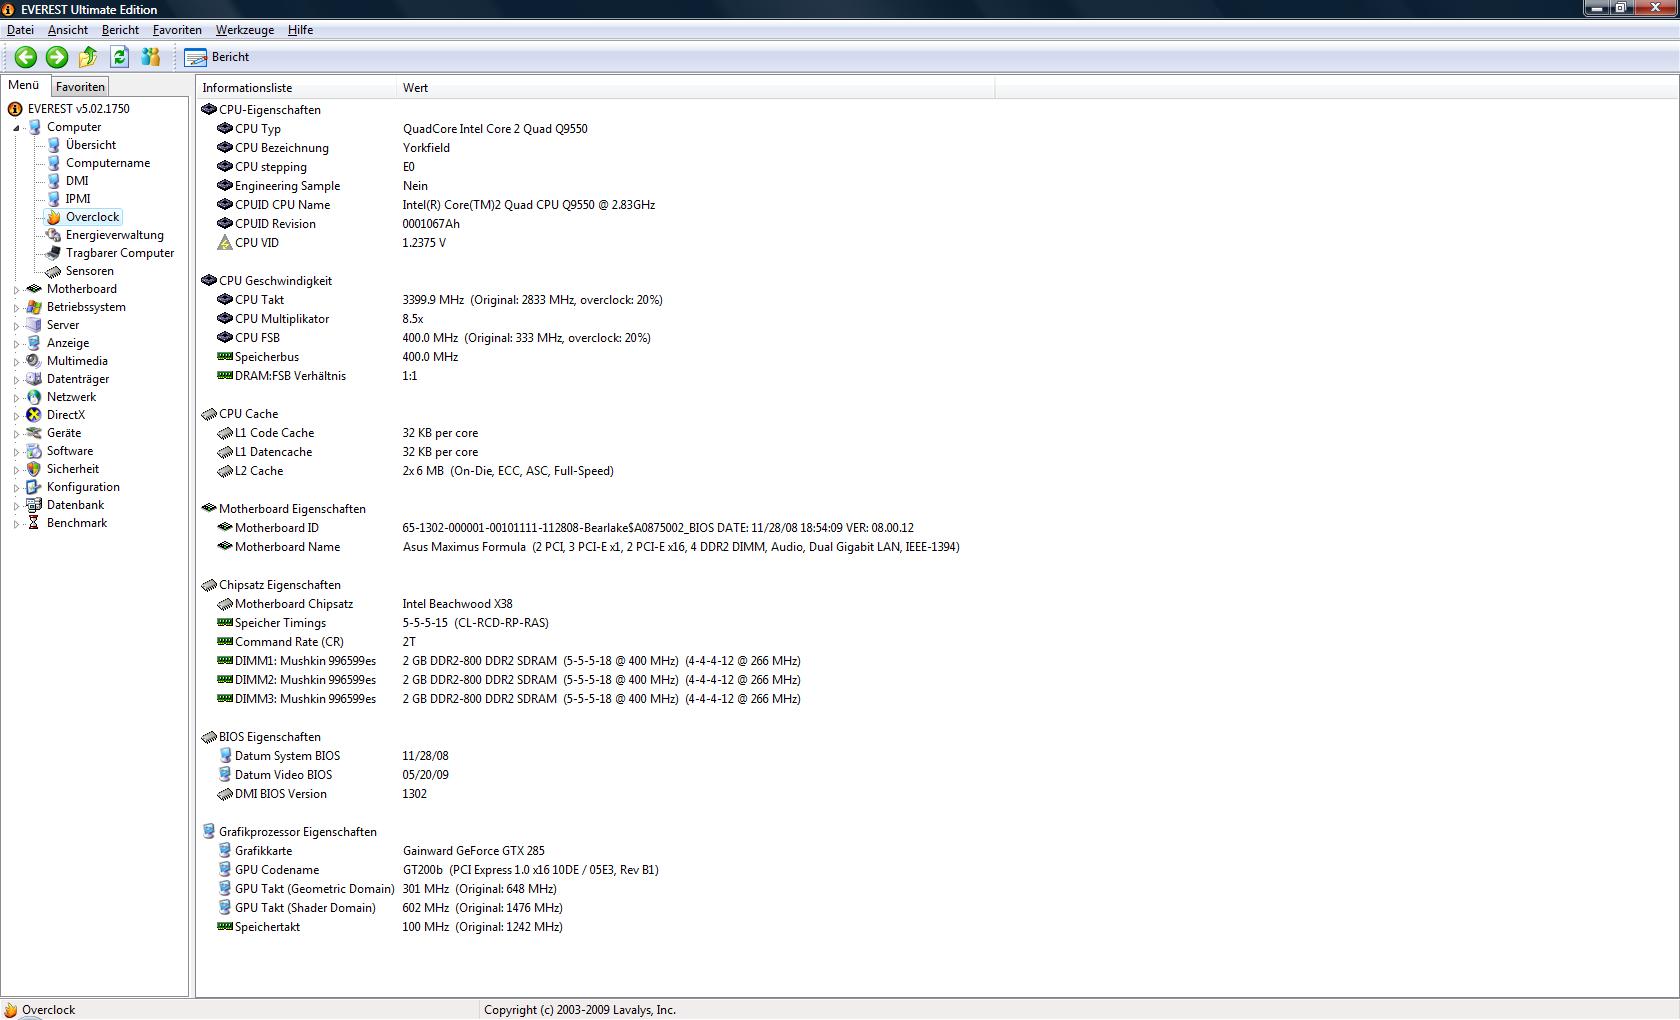Expand the Netzwerk tree node
1680x1020 pixels.
[x=16, y=398]
